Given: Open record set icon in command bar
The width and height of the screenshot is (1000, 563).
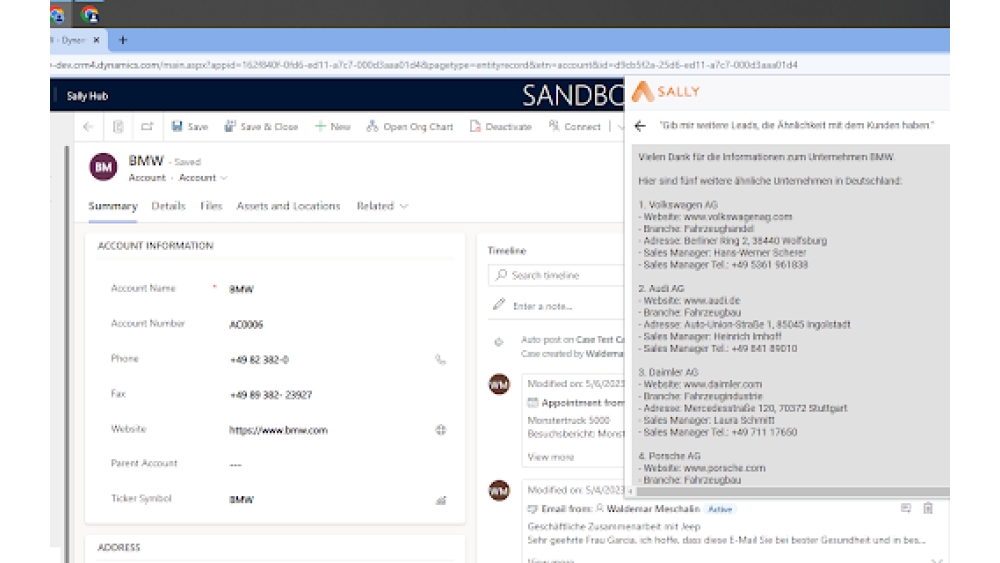Looking at the screenshot, I should 118,126.
